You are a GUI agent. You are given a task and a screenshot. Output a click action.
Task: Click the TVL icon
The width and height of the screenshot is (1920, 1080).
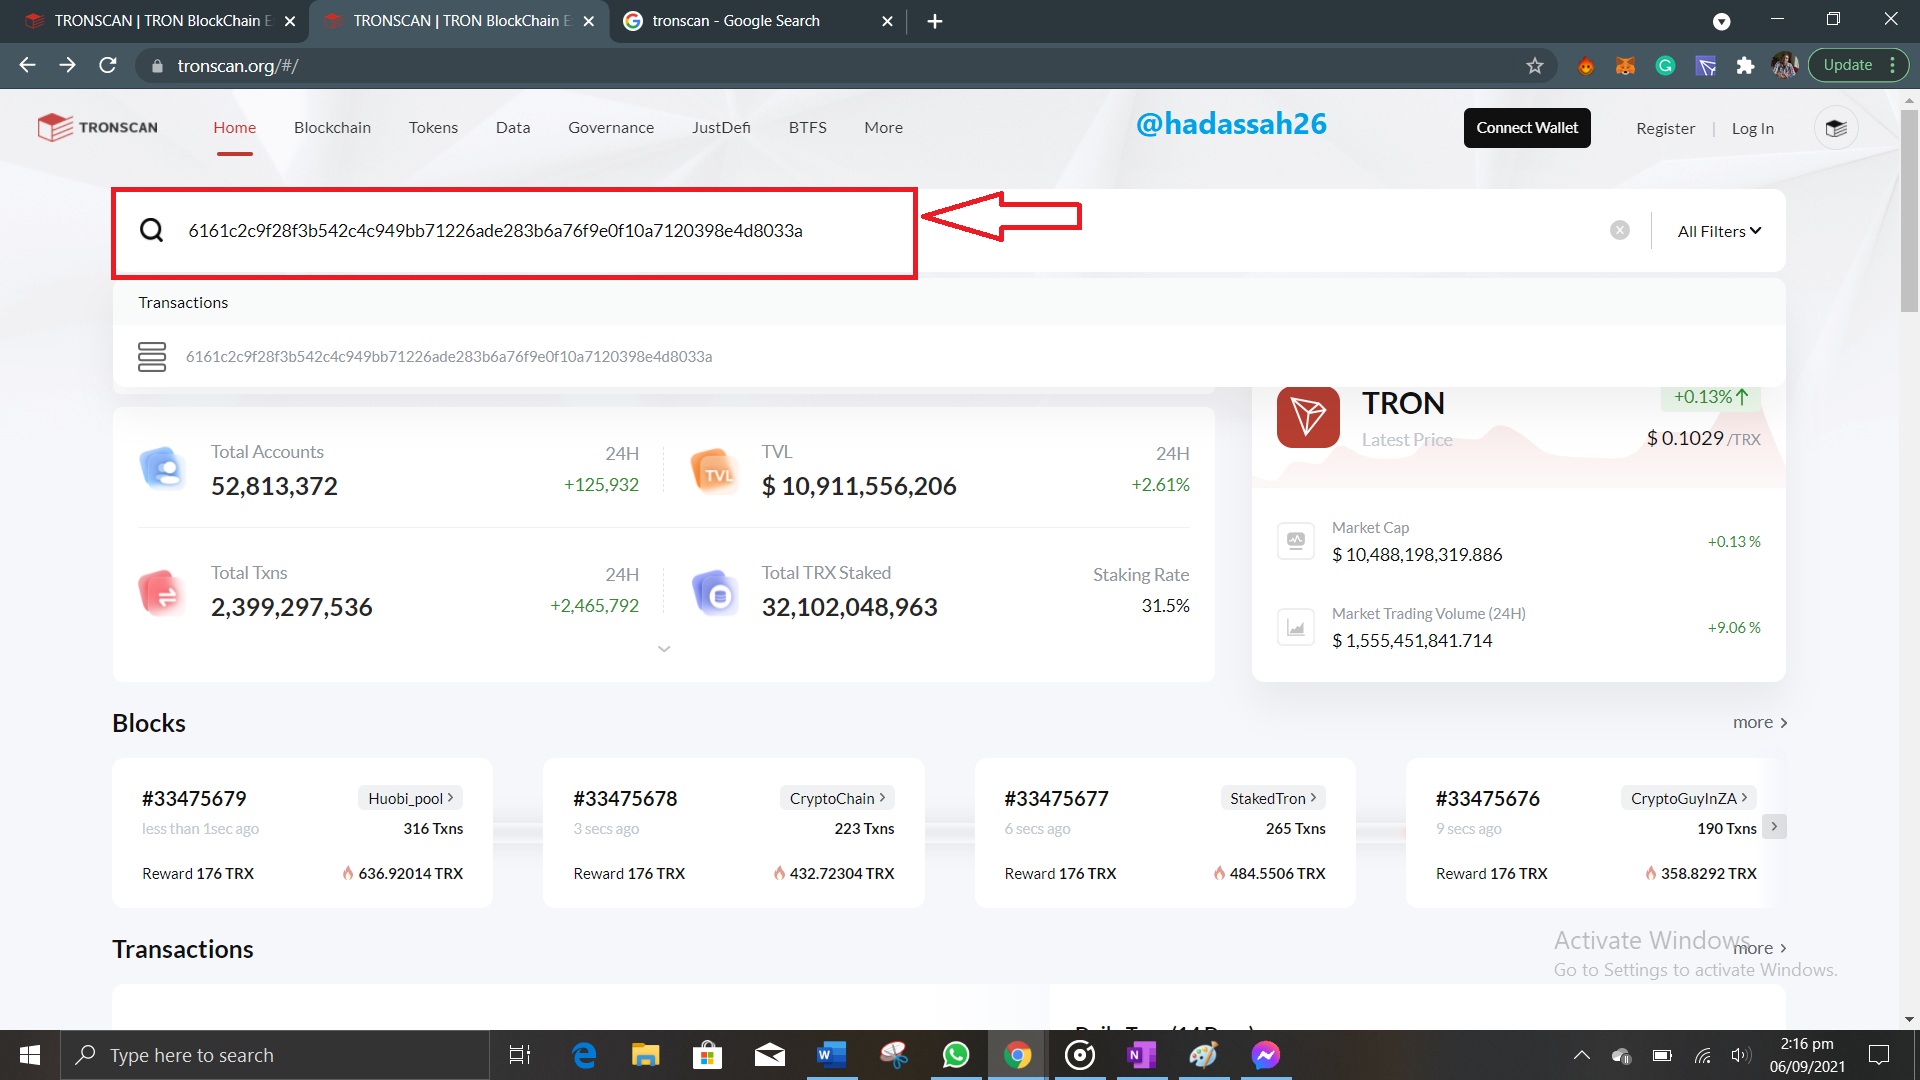click(714, 470)
